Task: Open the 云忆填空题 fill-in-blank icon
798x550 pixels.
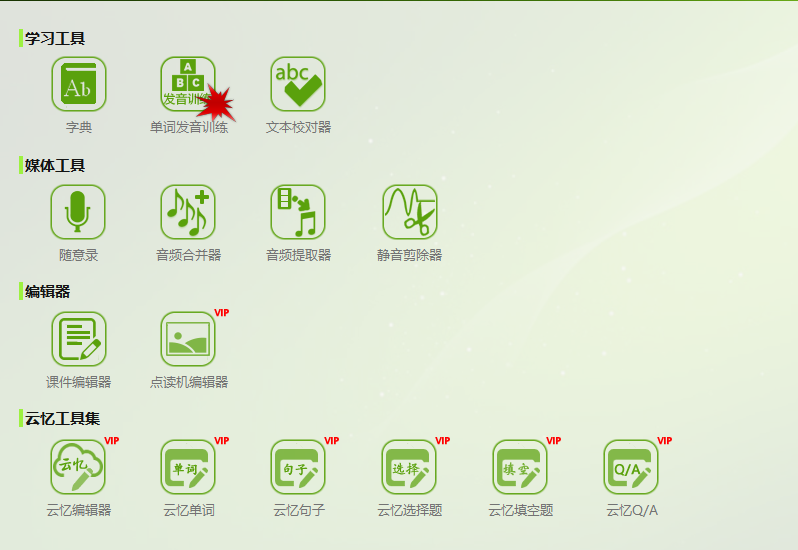Action: click(520, 467)
